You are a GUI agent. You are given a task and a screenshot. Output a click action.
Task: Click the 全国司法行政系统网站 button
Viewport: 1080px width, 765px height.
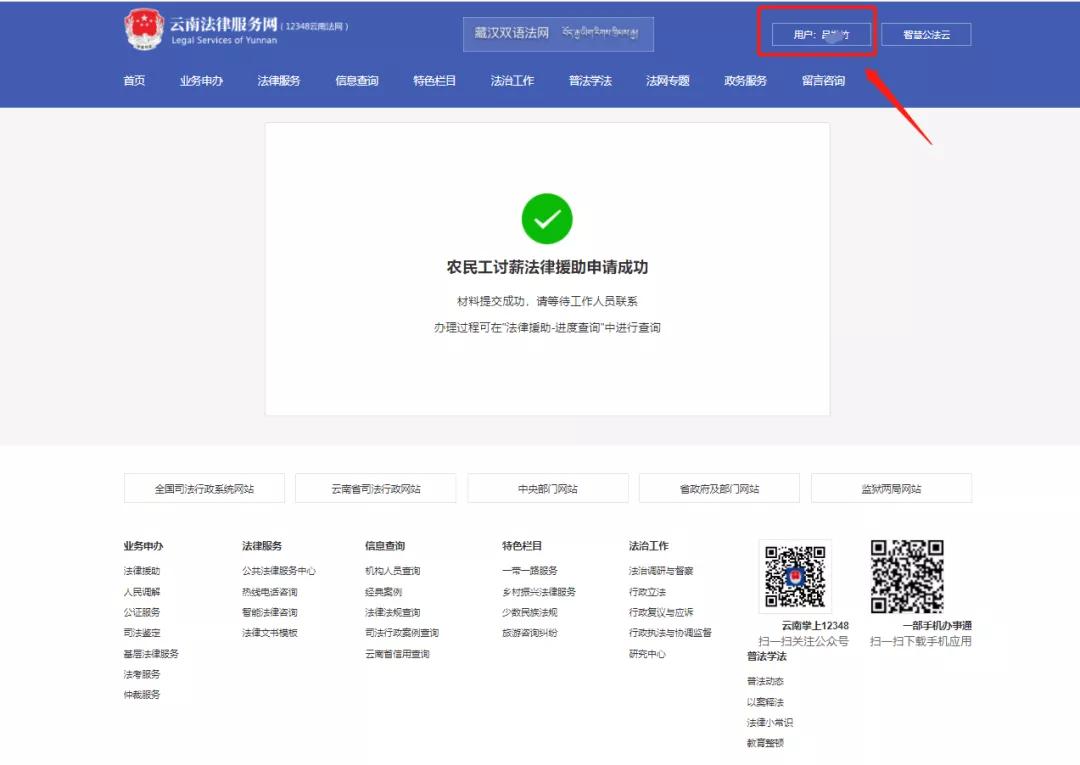pyautogui.click(x=204, y=488)
